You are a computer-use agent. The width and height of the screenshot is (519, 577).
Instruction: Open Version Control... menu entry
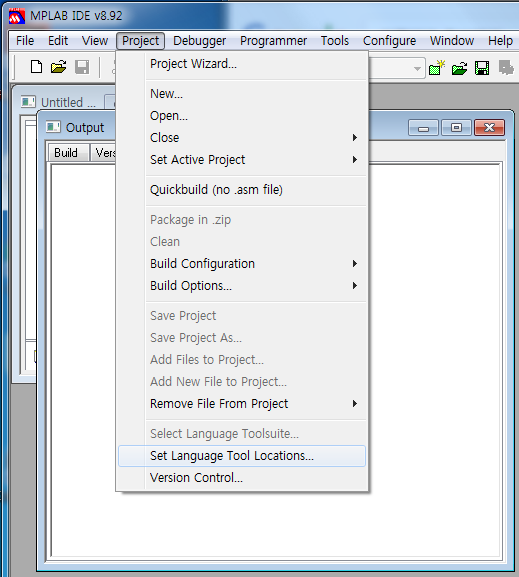pos(242,478)
